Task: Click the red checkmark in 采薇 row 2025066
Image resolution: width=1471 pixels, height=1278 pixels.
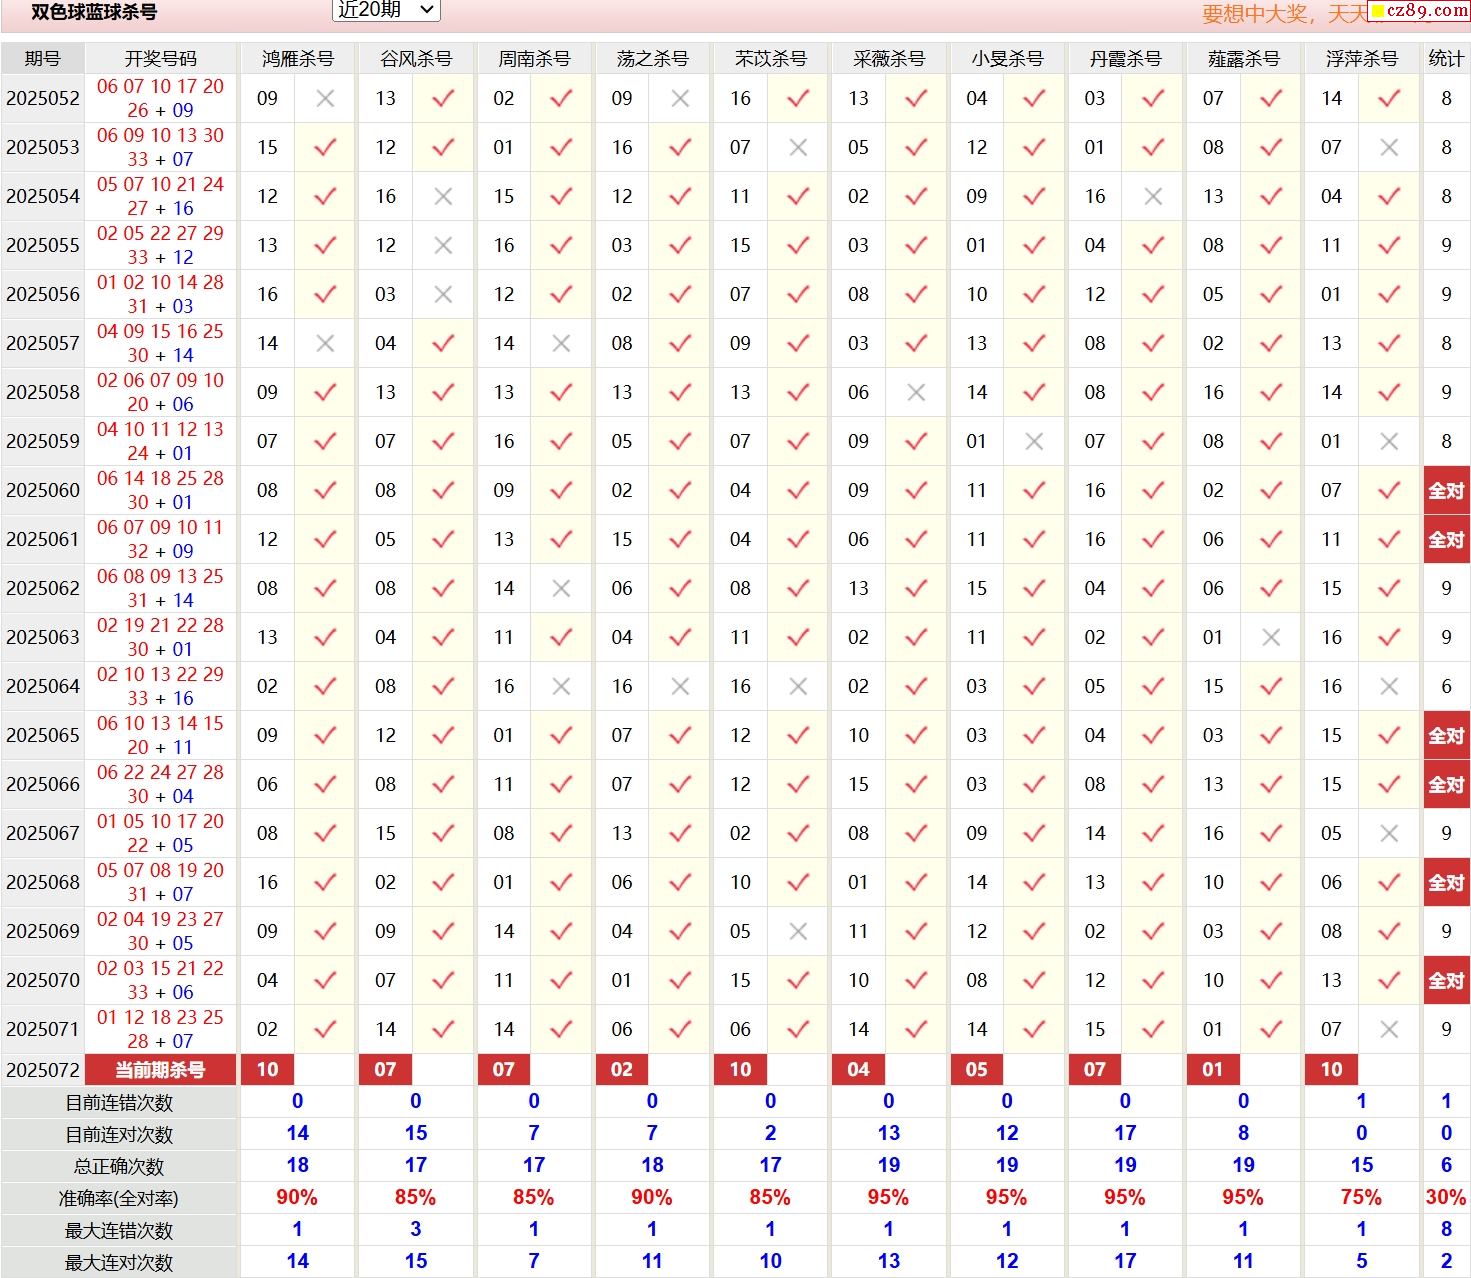Action: pyautogui.click(x=916, y=784)
